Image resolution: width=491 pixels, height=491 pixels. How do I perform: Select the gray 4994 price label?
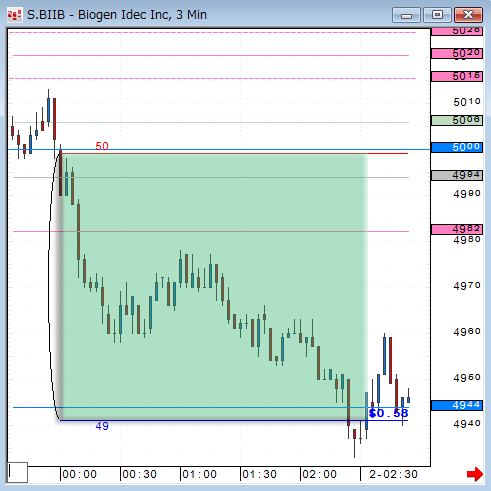click(x=457, y=175)
